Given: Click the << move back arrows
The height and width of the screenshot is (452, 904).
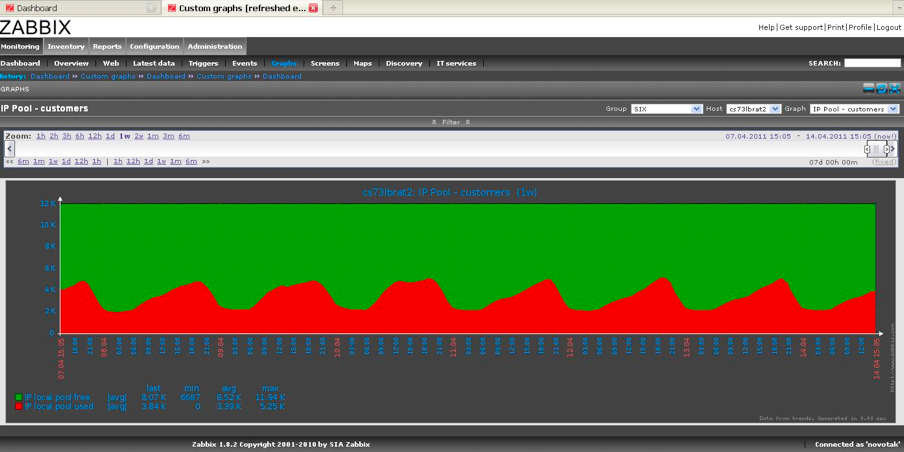Looking at the screenshot, I should point(9,161).
